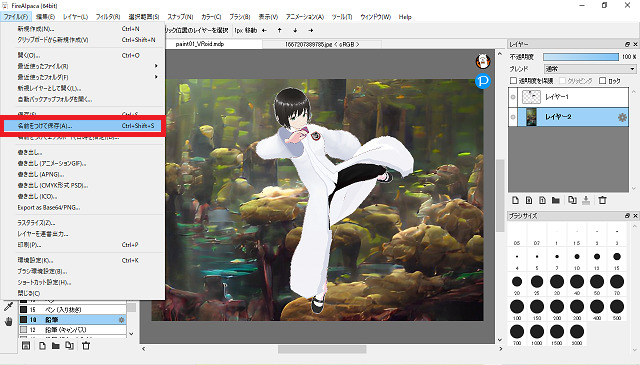
Task: Choose Export as Base64/PNG item
Action: [x=82, y=207]
